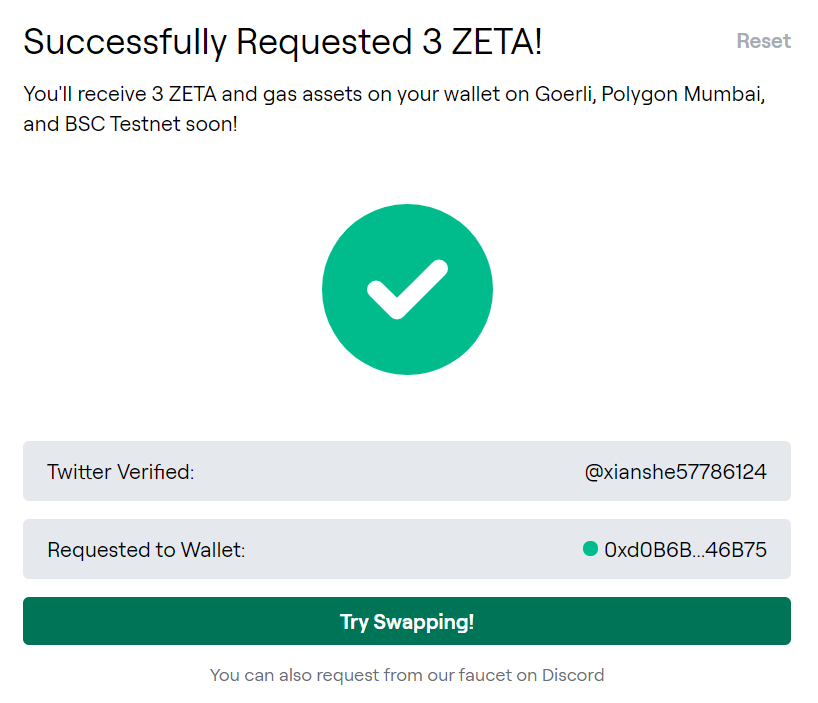Viewport: 818px width, 703px height.
Task: Click the "Twitter Verified:" label
Action: pos(121,471)
